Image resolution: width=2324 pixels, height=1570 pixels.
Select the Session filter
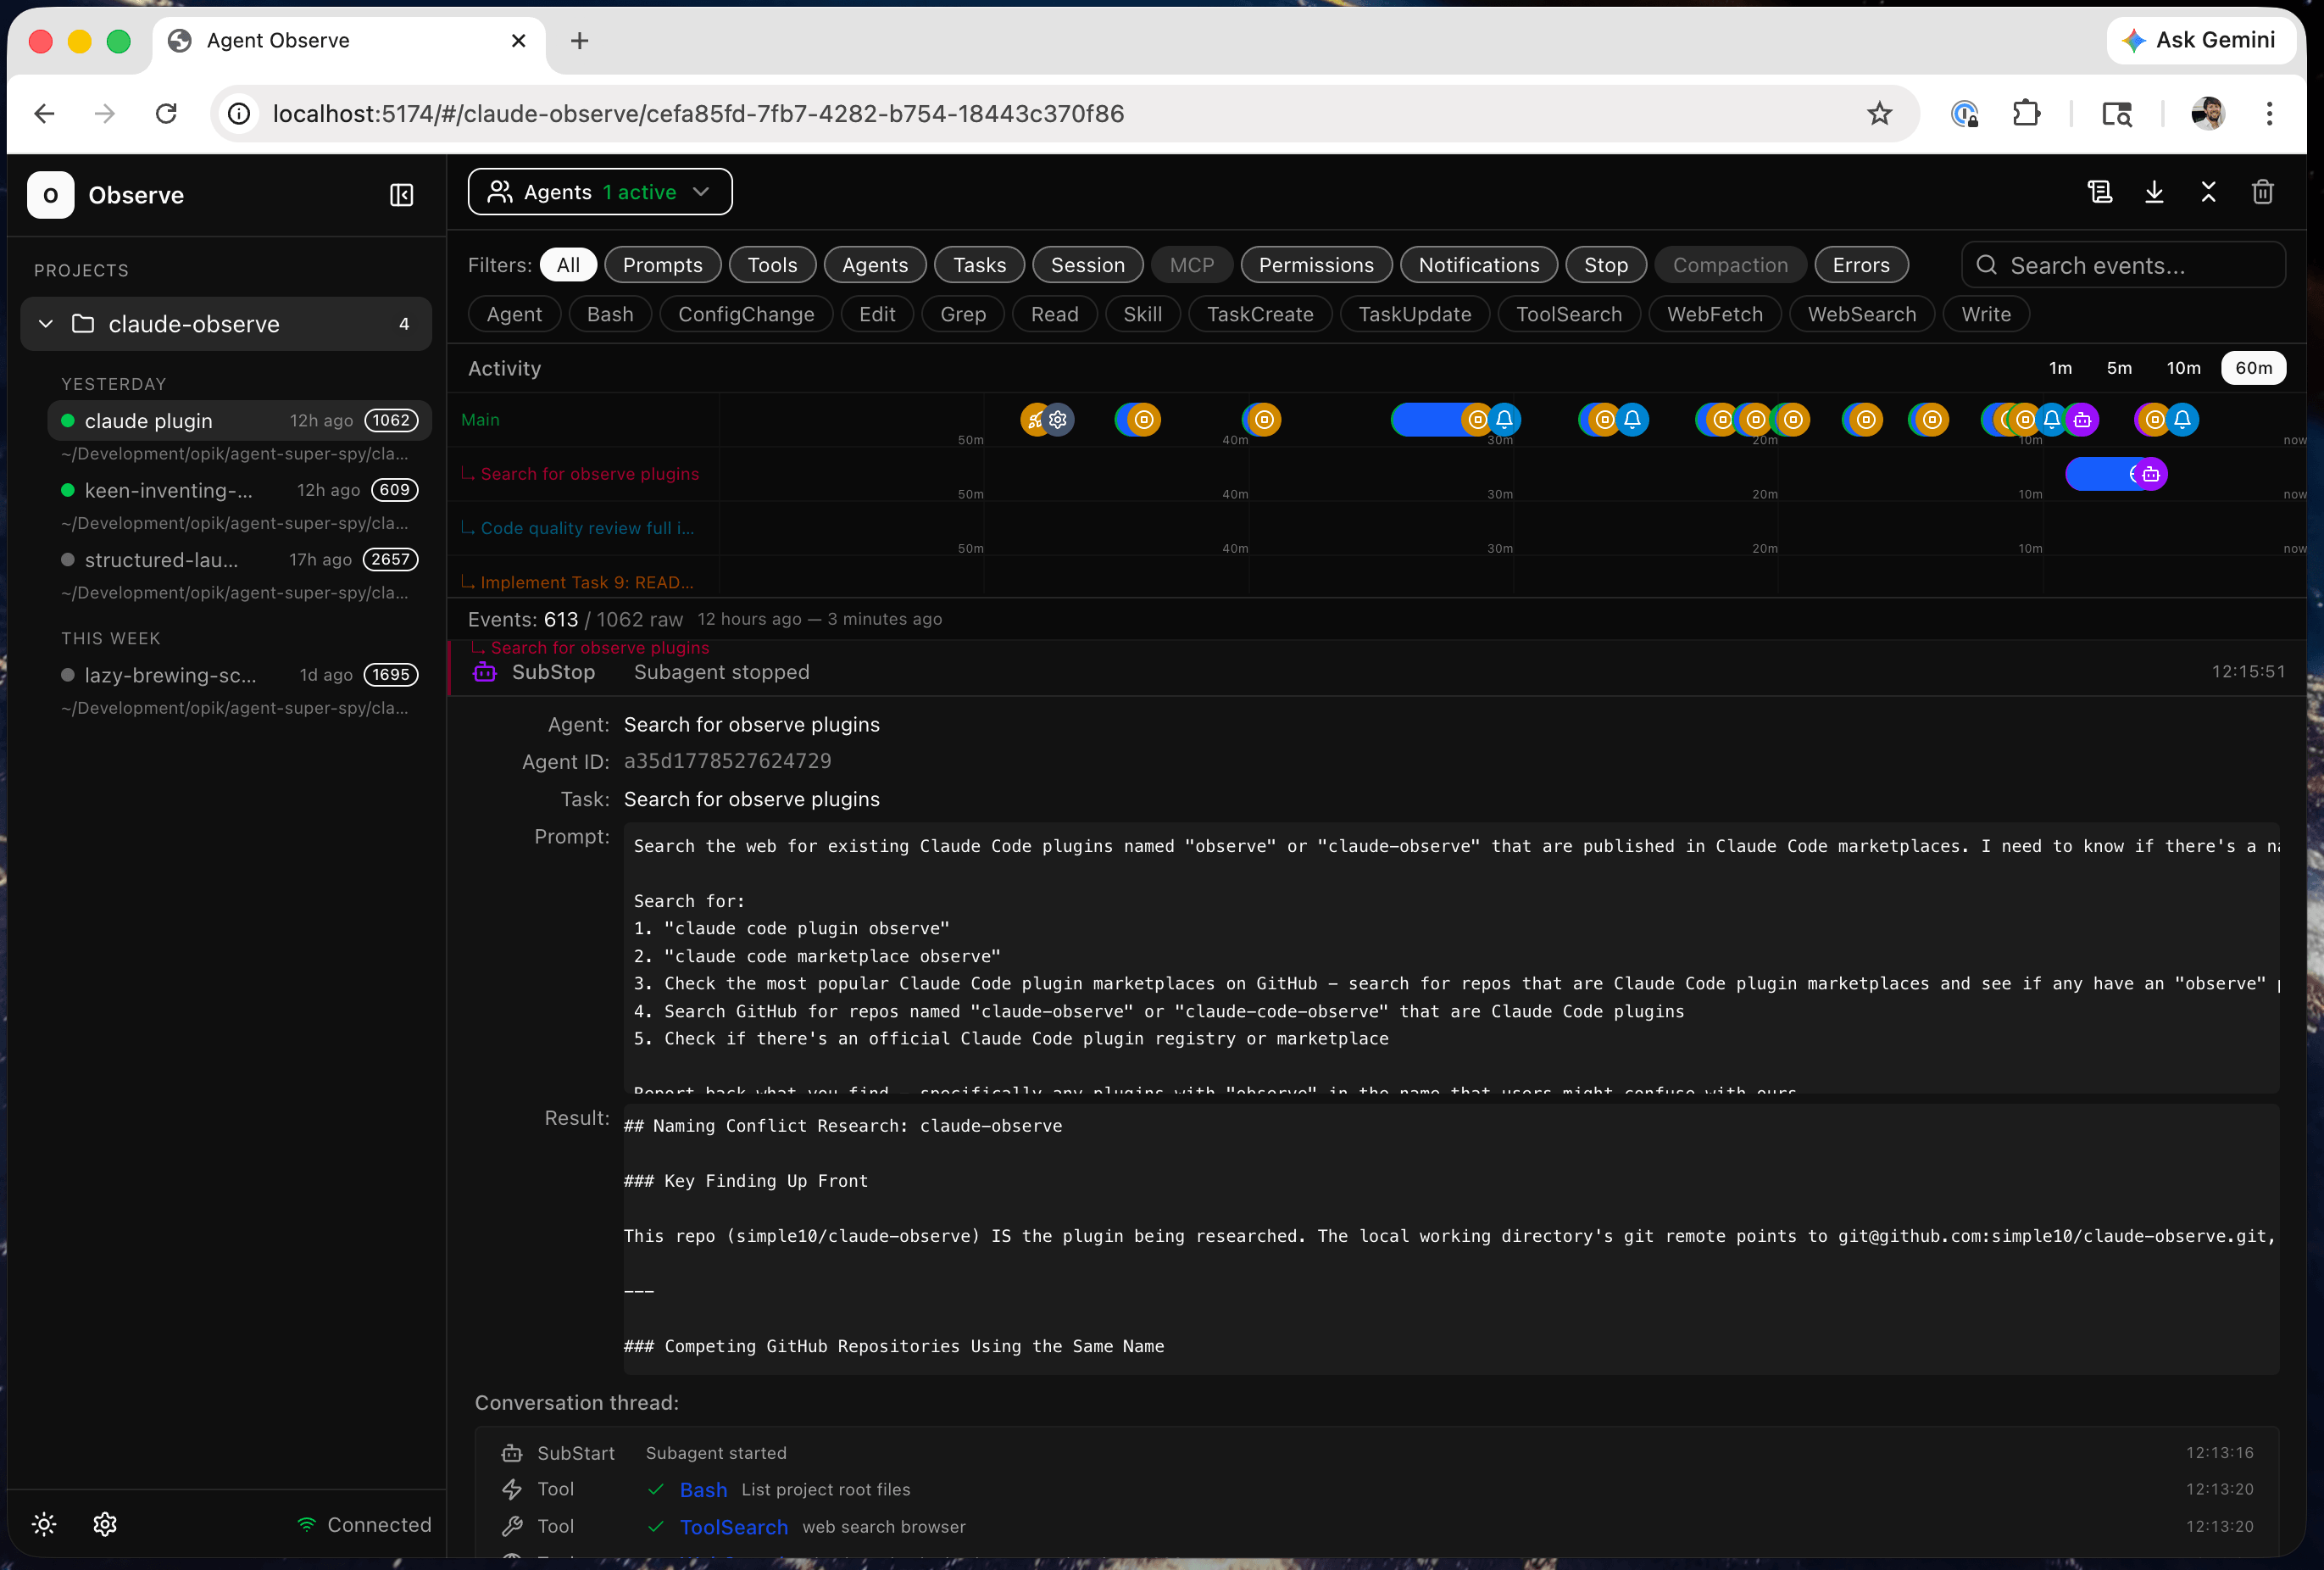coord(1087,264)
